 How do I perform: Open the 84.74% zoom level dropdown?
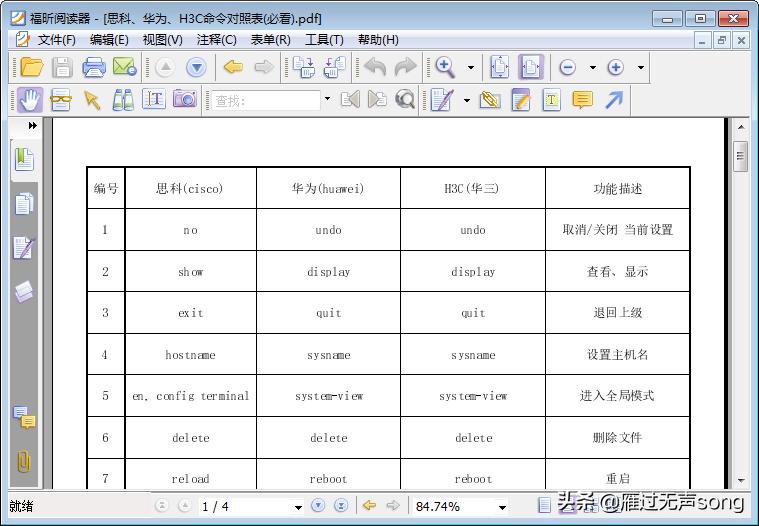coord(502,507)
